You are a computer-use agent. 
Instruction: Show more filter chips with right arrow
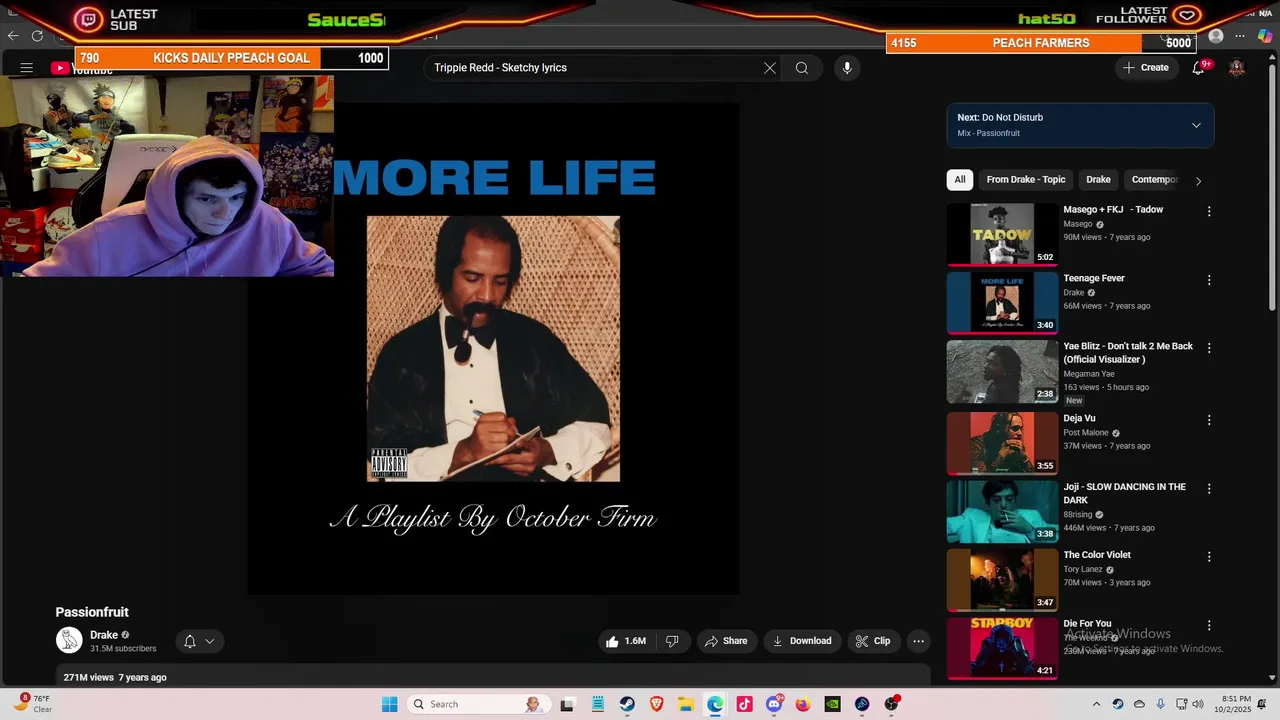point(1198,181)
